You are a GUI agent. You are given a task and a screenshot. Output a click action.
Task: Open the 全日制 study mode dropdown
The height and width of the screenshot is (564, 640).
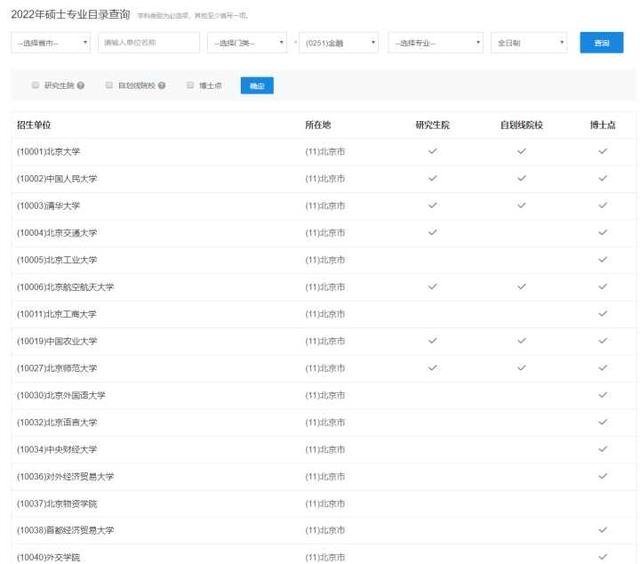529,42
